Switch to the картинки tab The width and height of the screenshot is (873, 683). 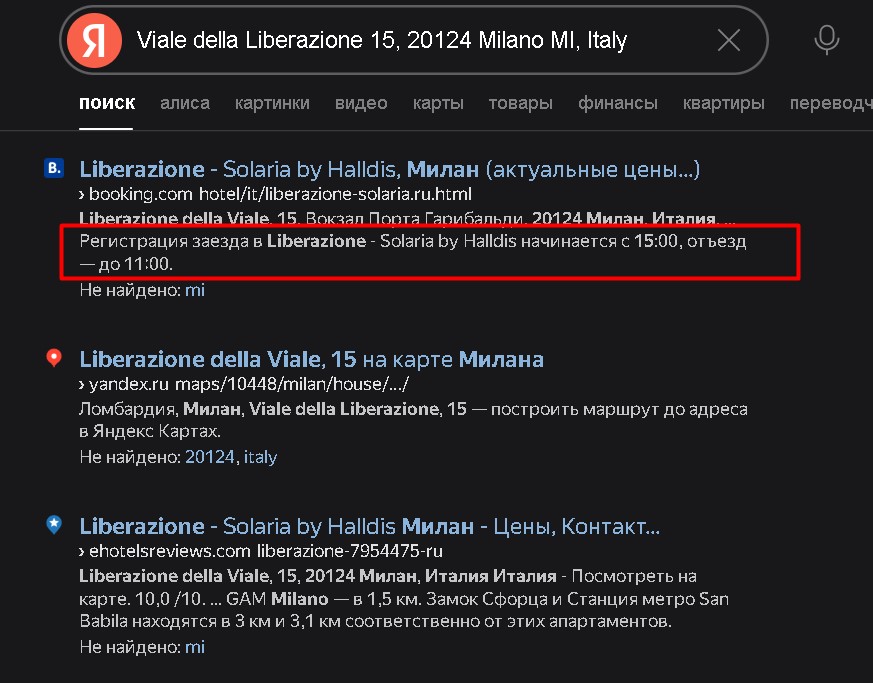272,103
